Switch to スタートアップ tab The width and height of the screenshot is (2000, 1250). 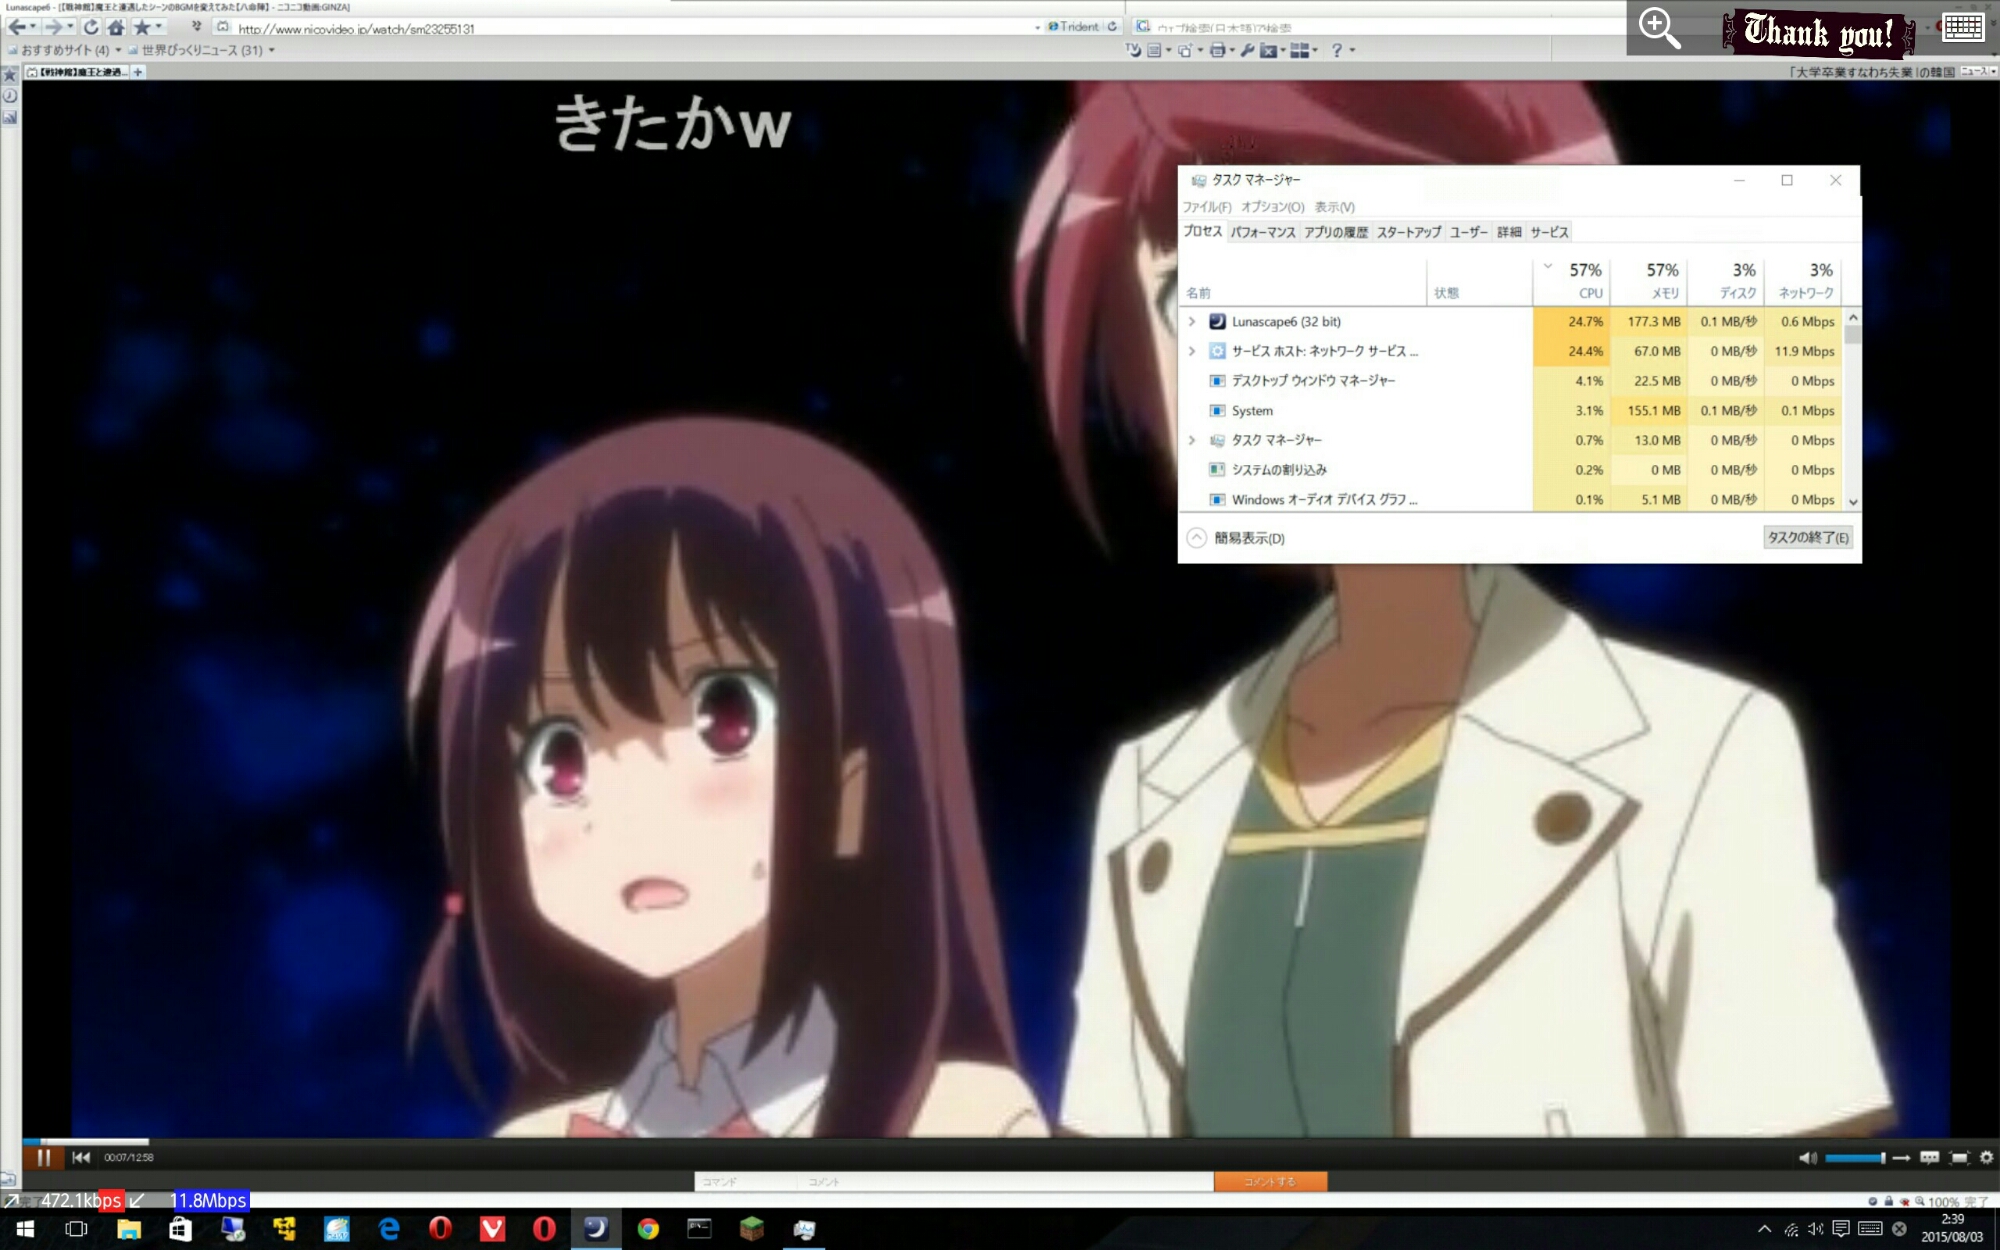pyautogui.click(x=1408, y=232)
